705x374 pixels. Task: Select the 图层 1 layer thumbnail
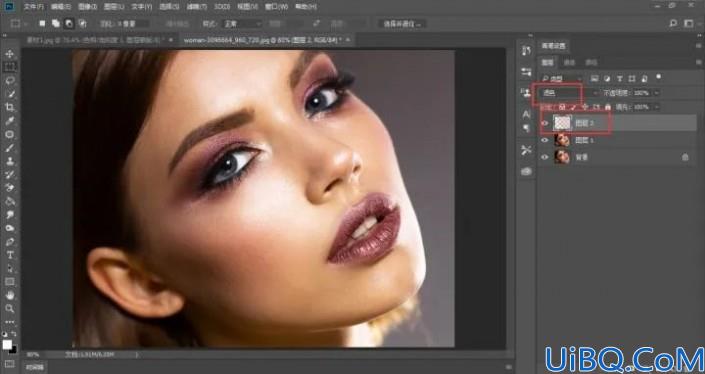point(562,140)
